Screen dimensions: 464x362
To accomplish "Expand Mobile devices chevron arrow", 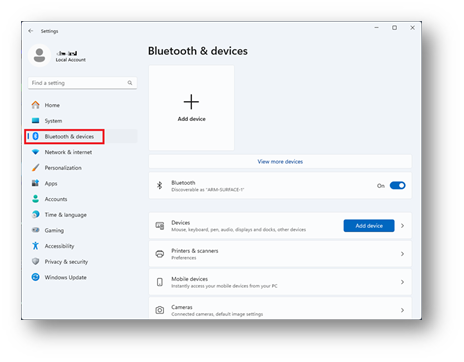I will (402, 282).
